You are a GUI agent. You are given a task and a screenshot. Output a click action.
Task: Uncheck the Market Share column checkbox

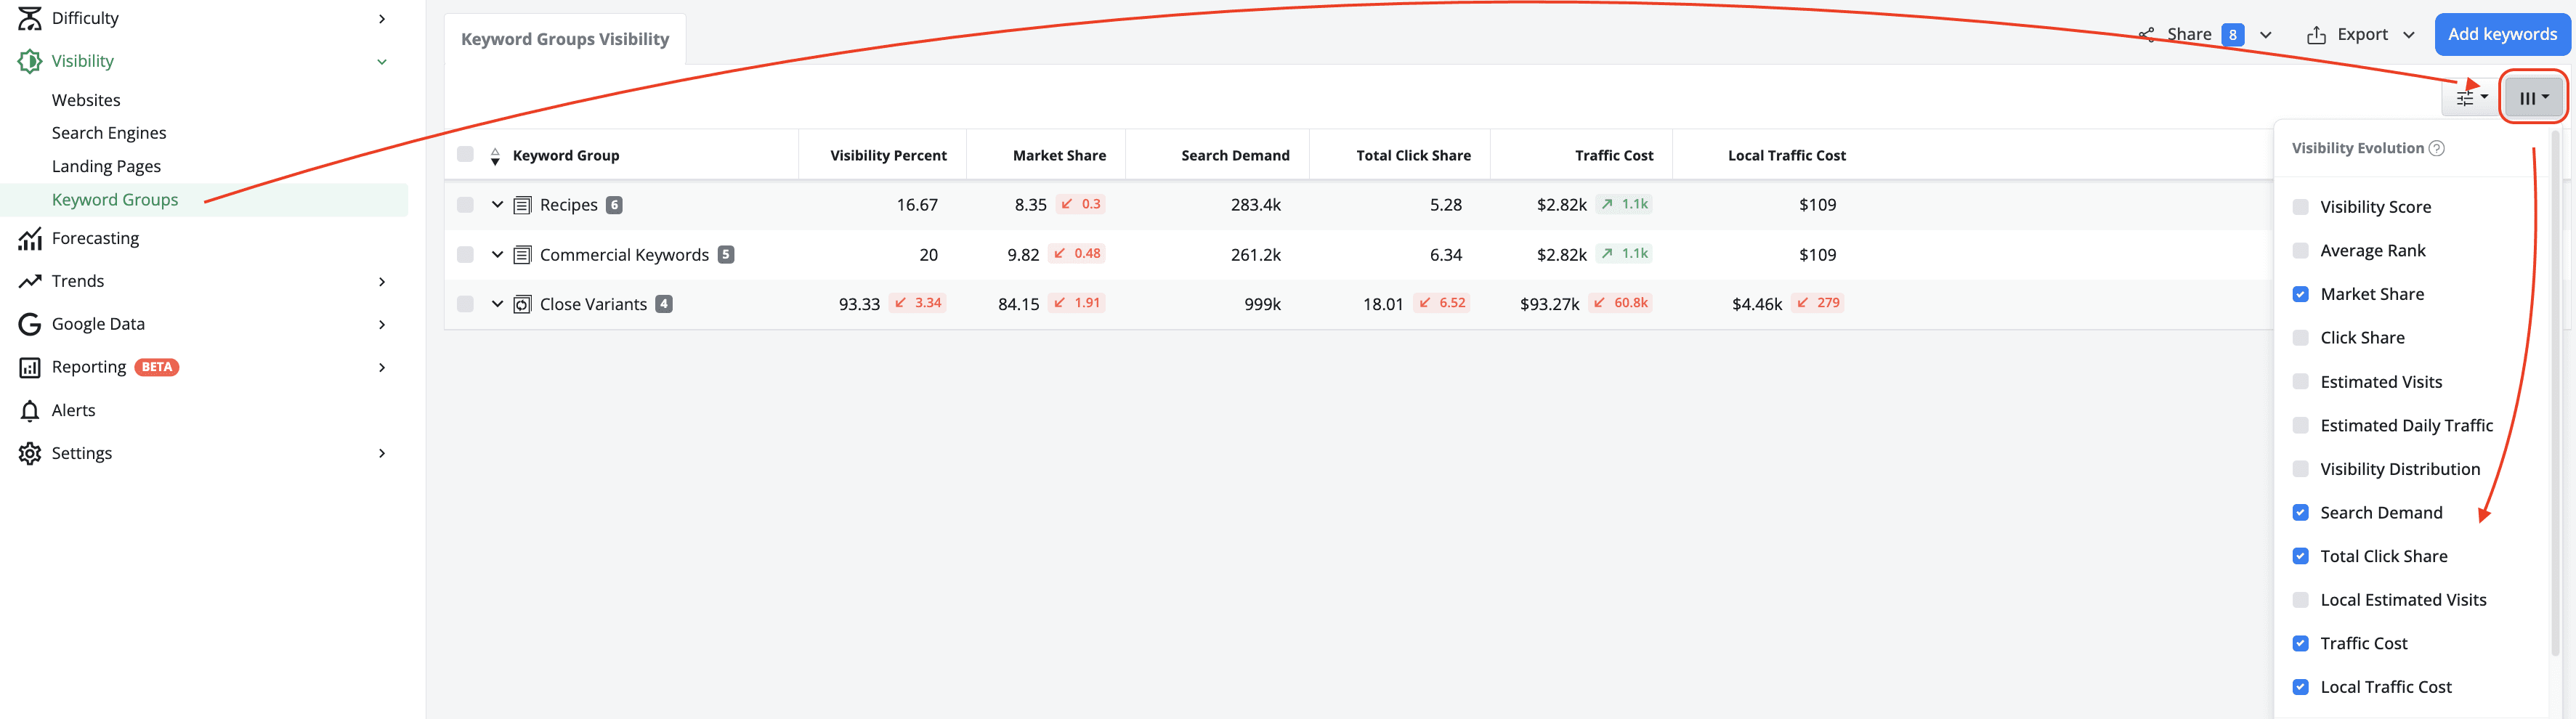coord(2301,294)
